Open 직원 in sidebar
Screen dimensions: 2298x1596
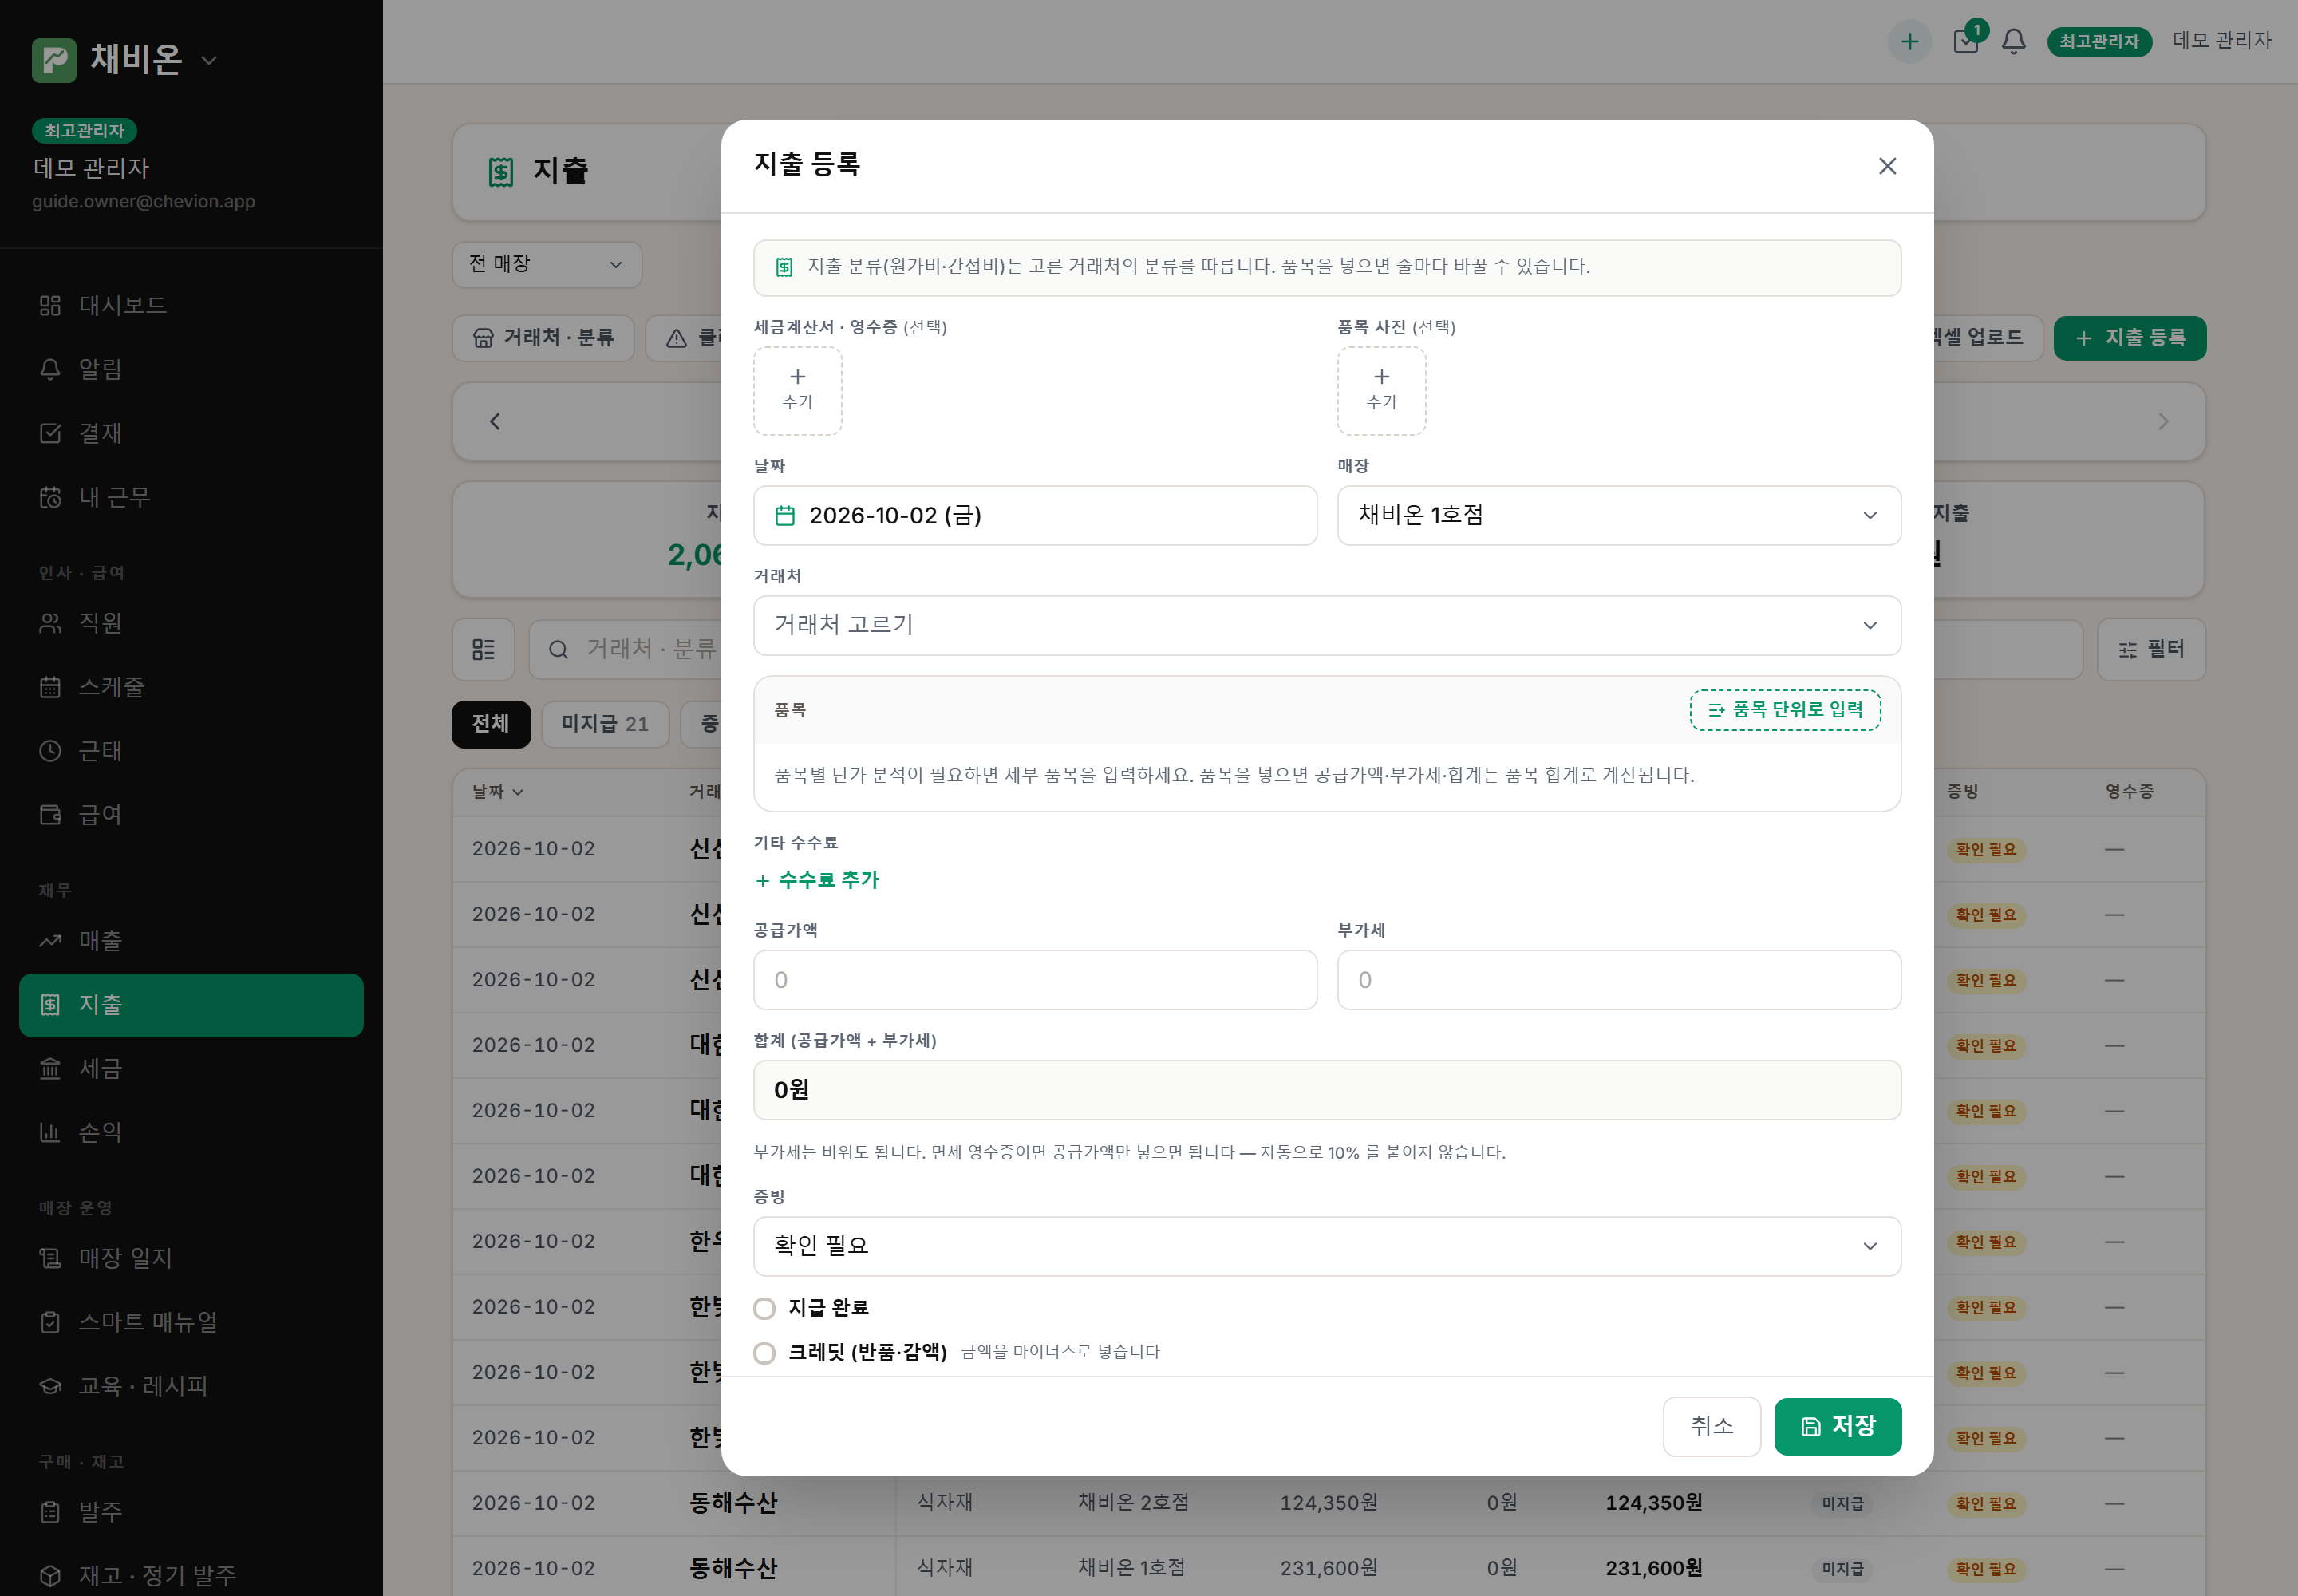191,623
